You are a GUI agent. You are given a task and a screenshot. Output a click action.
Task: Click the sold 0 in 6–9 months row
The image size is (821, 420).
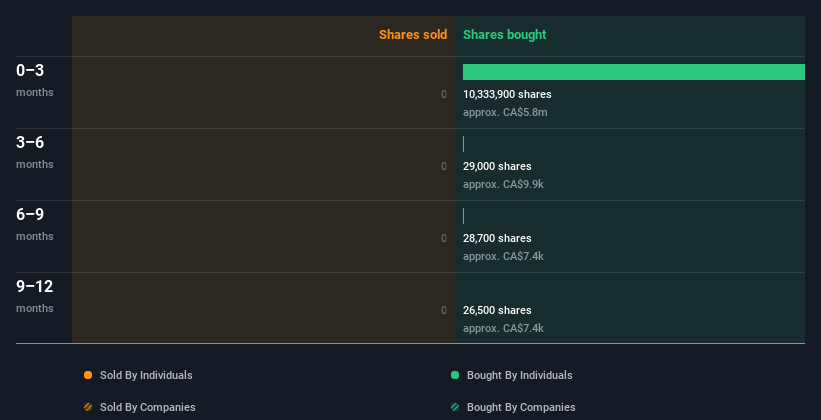tap(444, 238)
